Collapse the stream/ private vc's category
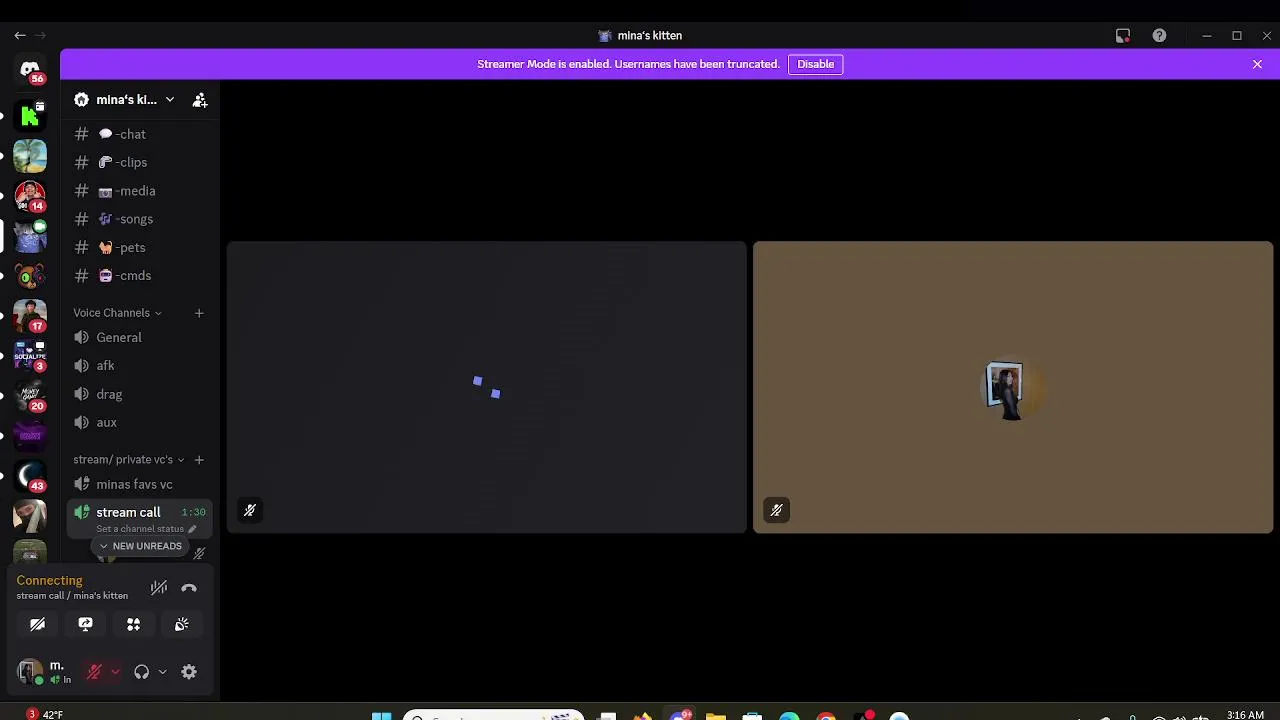Image resolution: width=1280 pixels, height=720 pixels. click(x=129, y=460)
